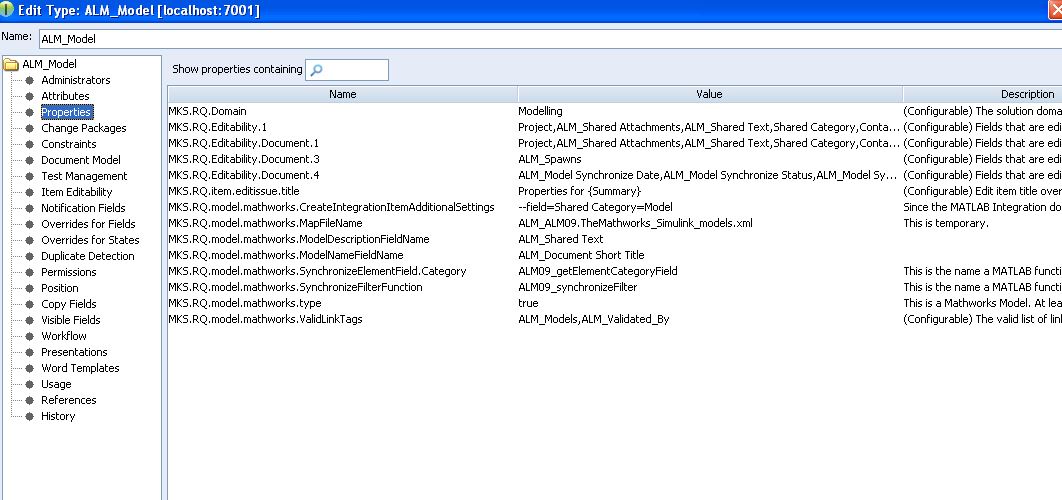Open the Duplicate Detection tree node

[87, 256]
